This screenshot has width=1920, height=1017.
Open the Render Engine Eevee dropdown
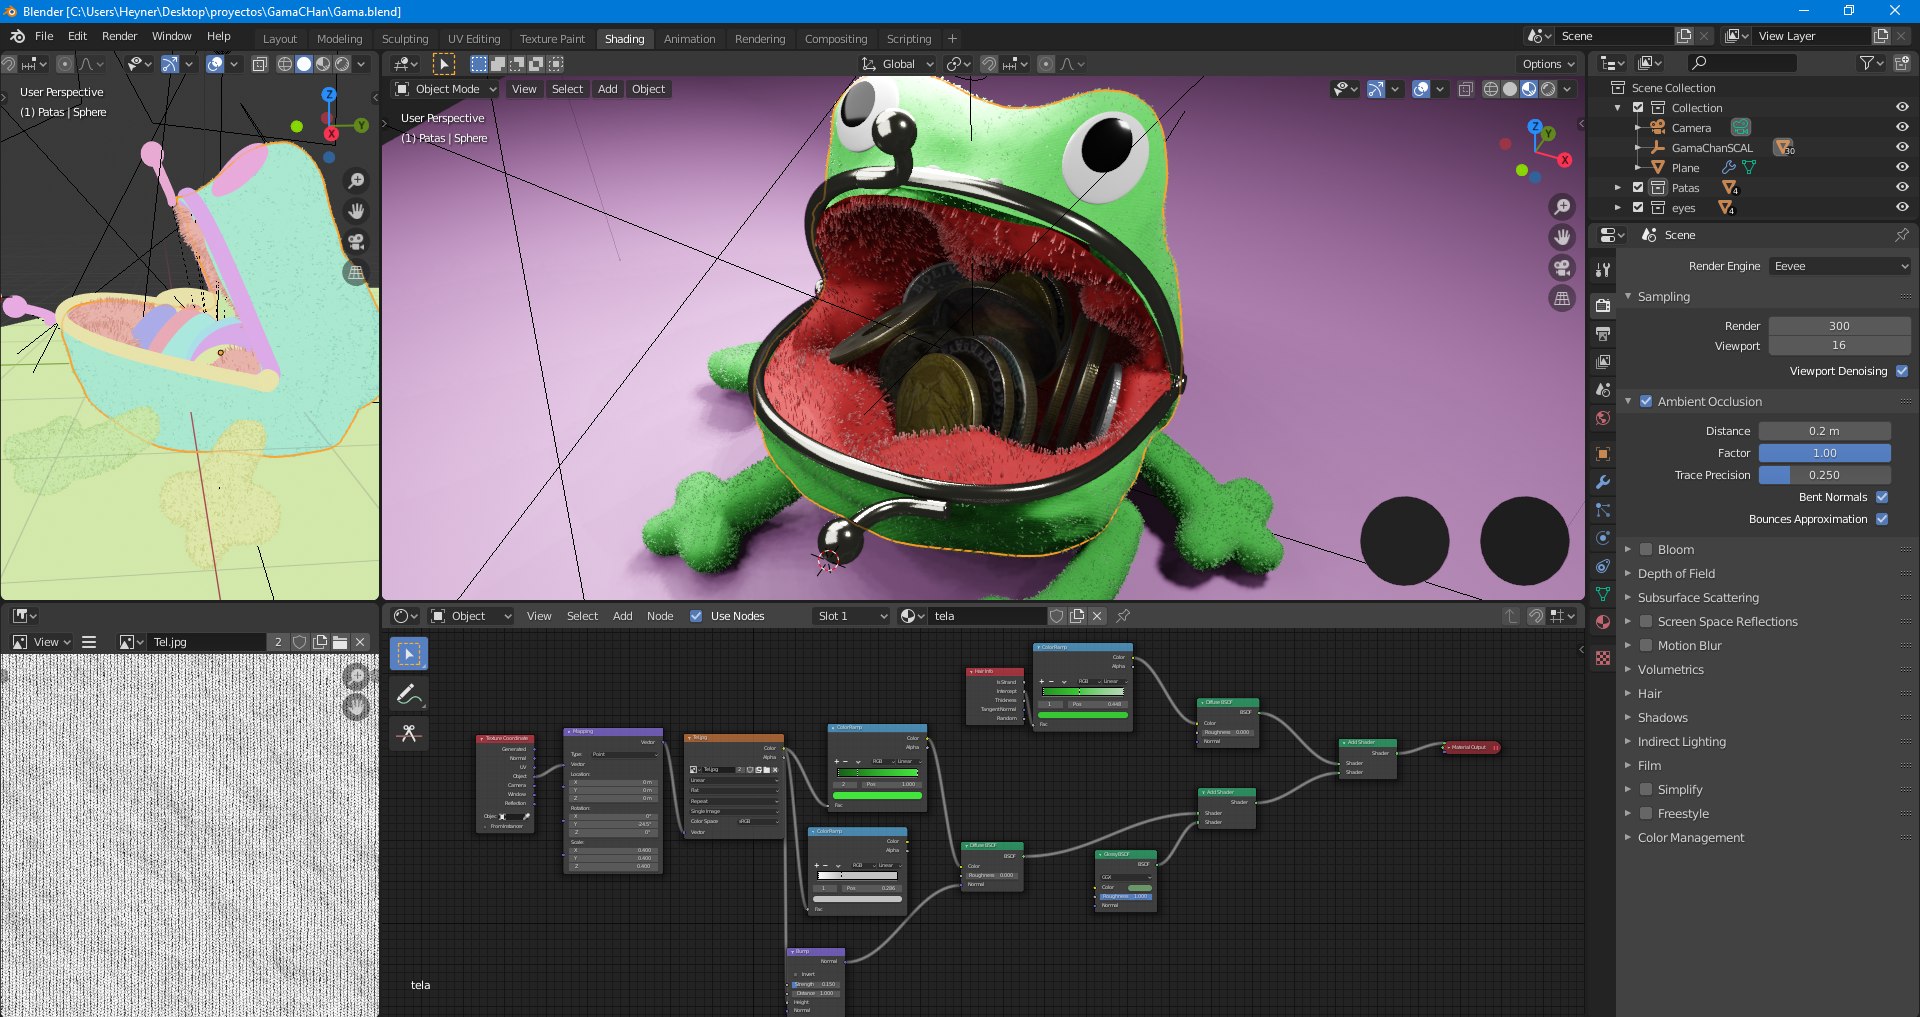click(x=1840, y=266)
